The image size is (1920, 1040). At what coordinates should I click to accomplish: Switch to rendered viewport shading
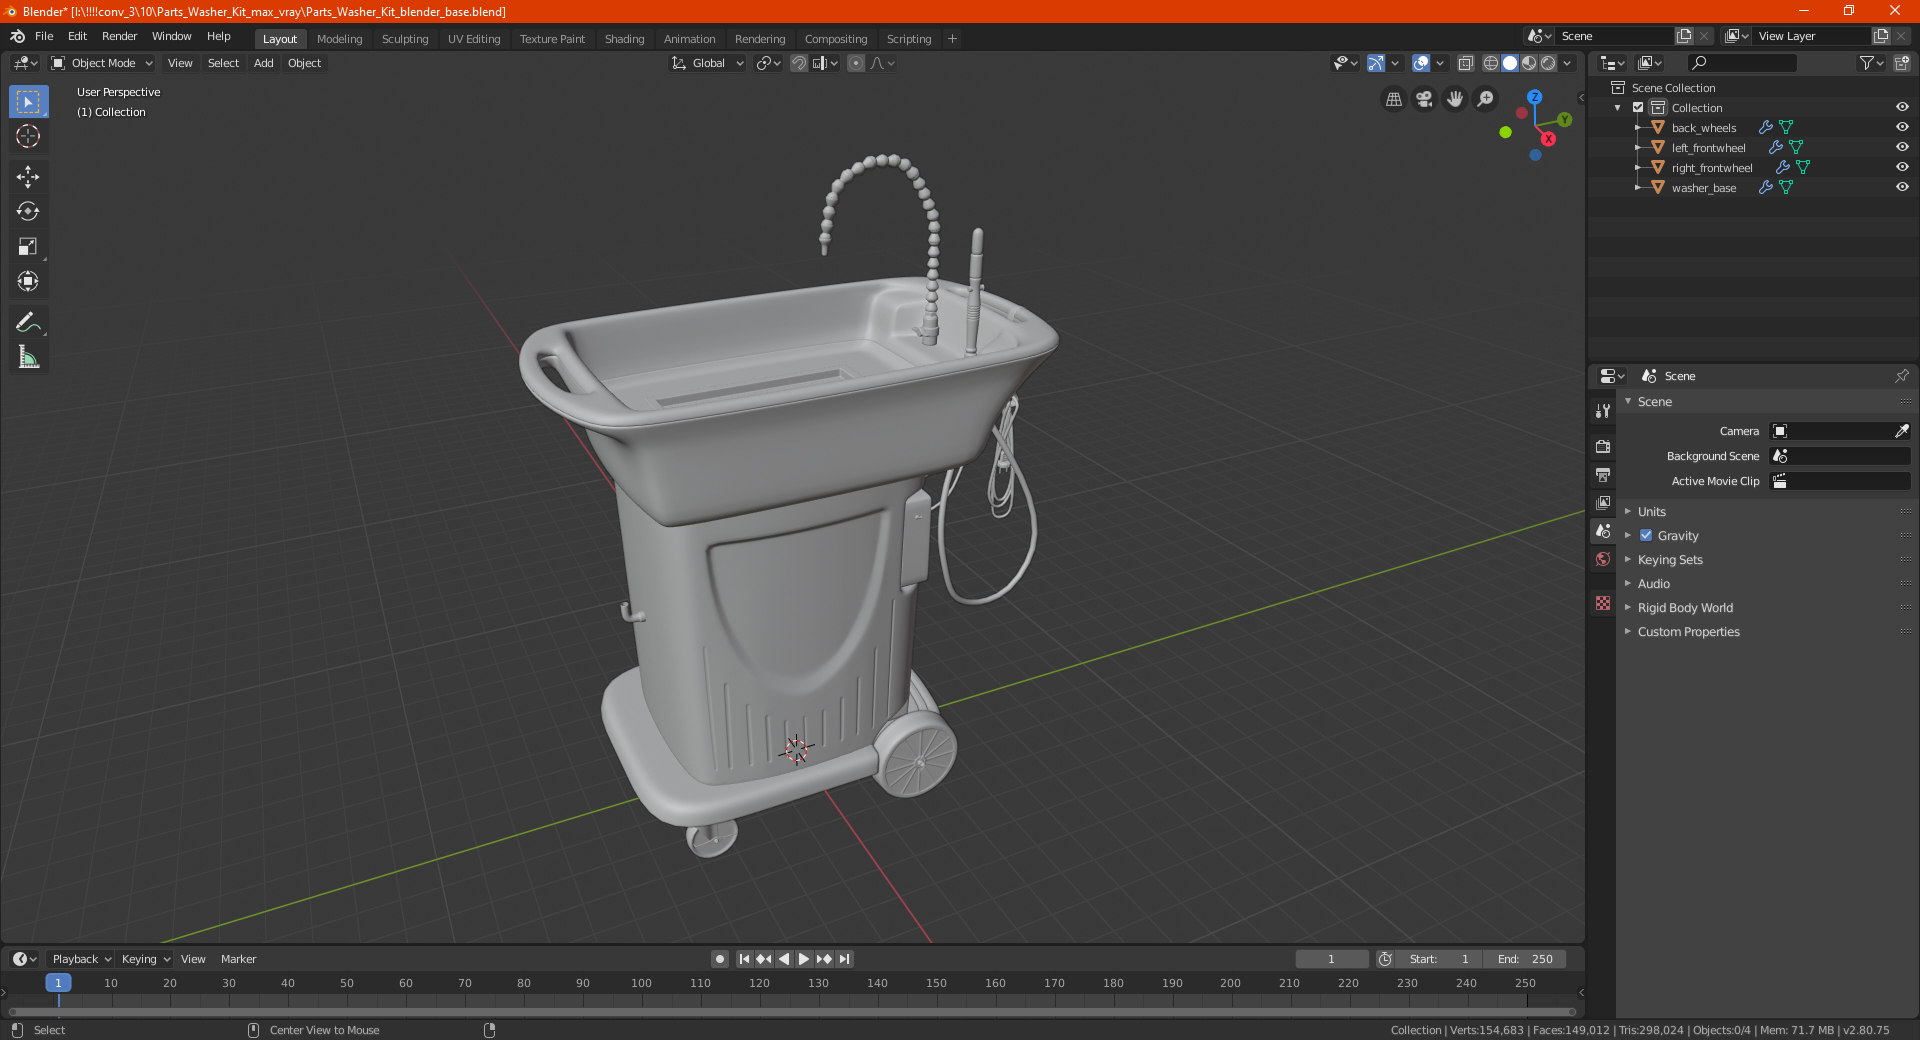(1548, 63)
